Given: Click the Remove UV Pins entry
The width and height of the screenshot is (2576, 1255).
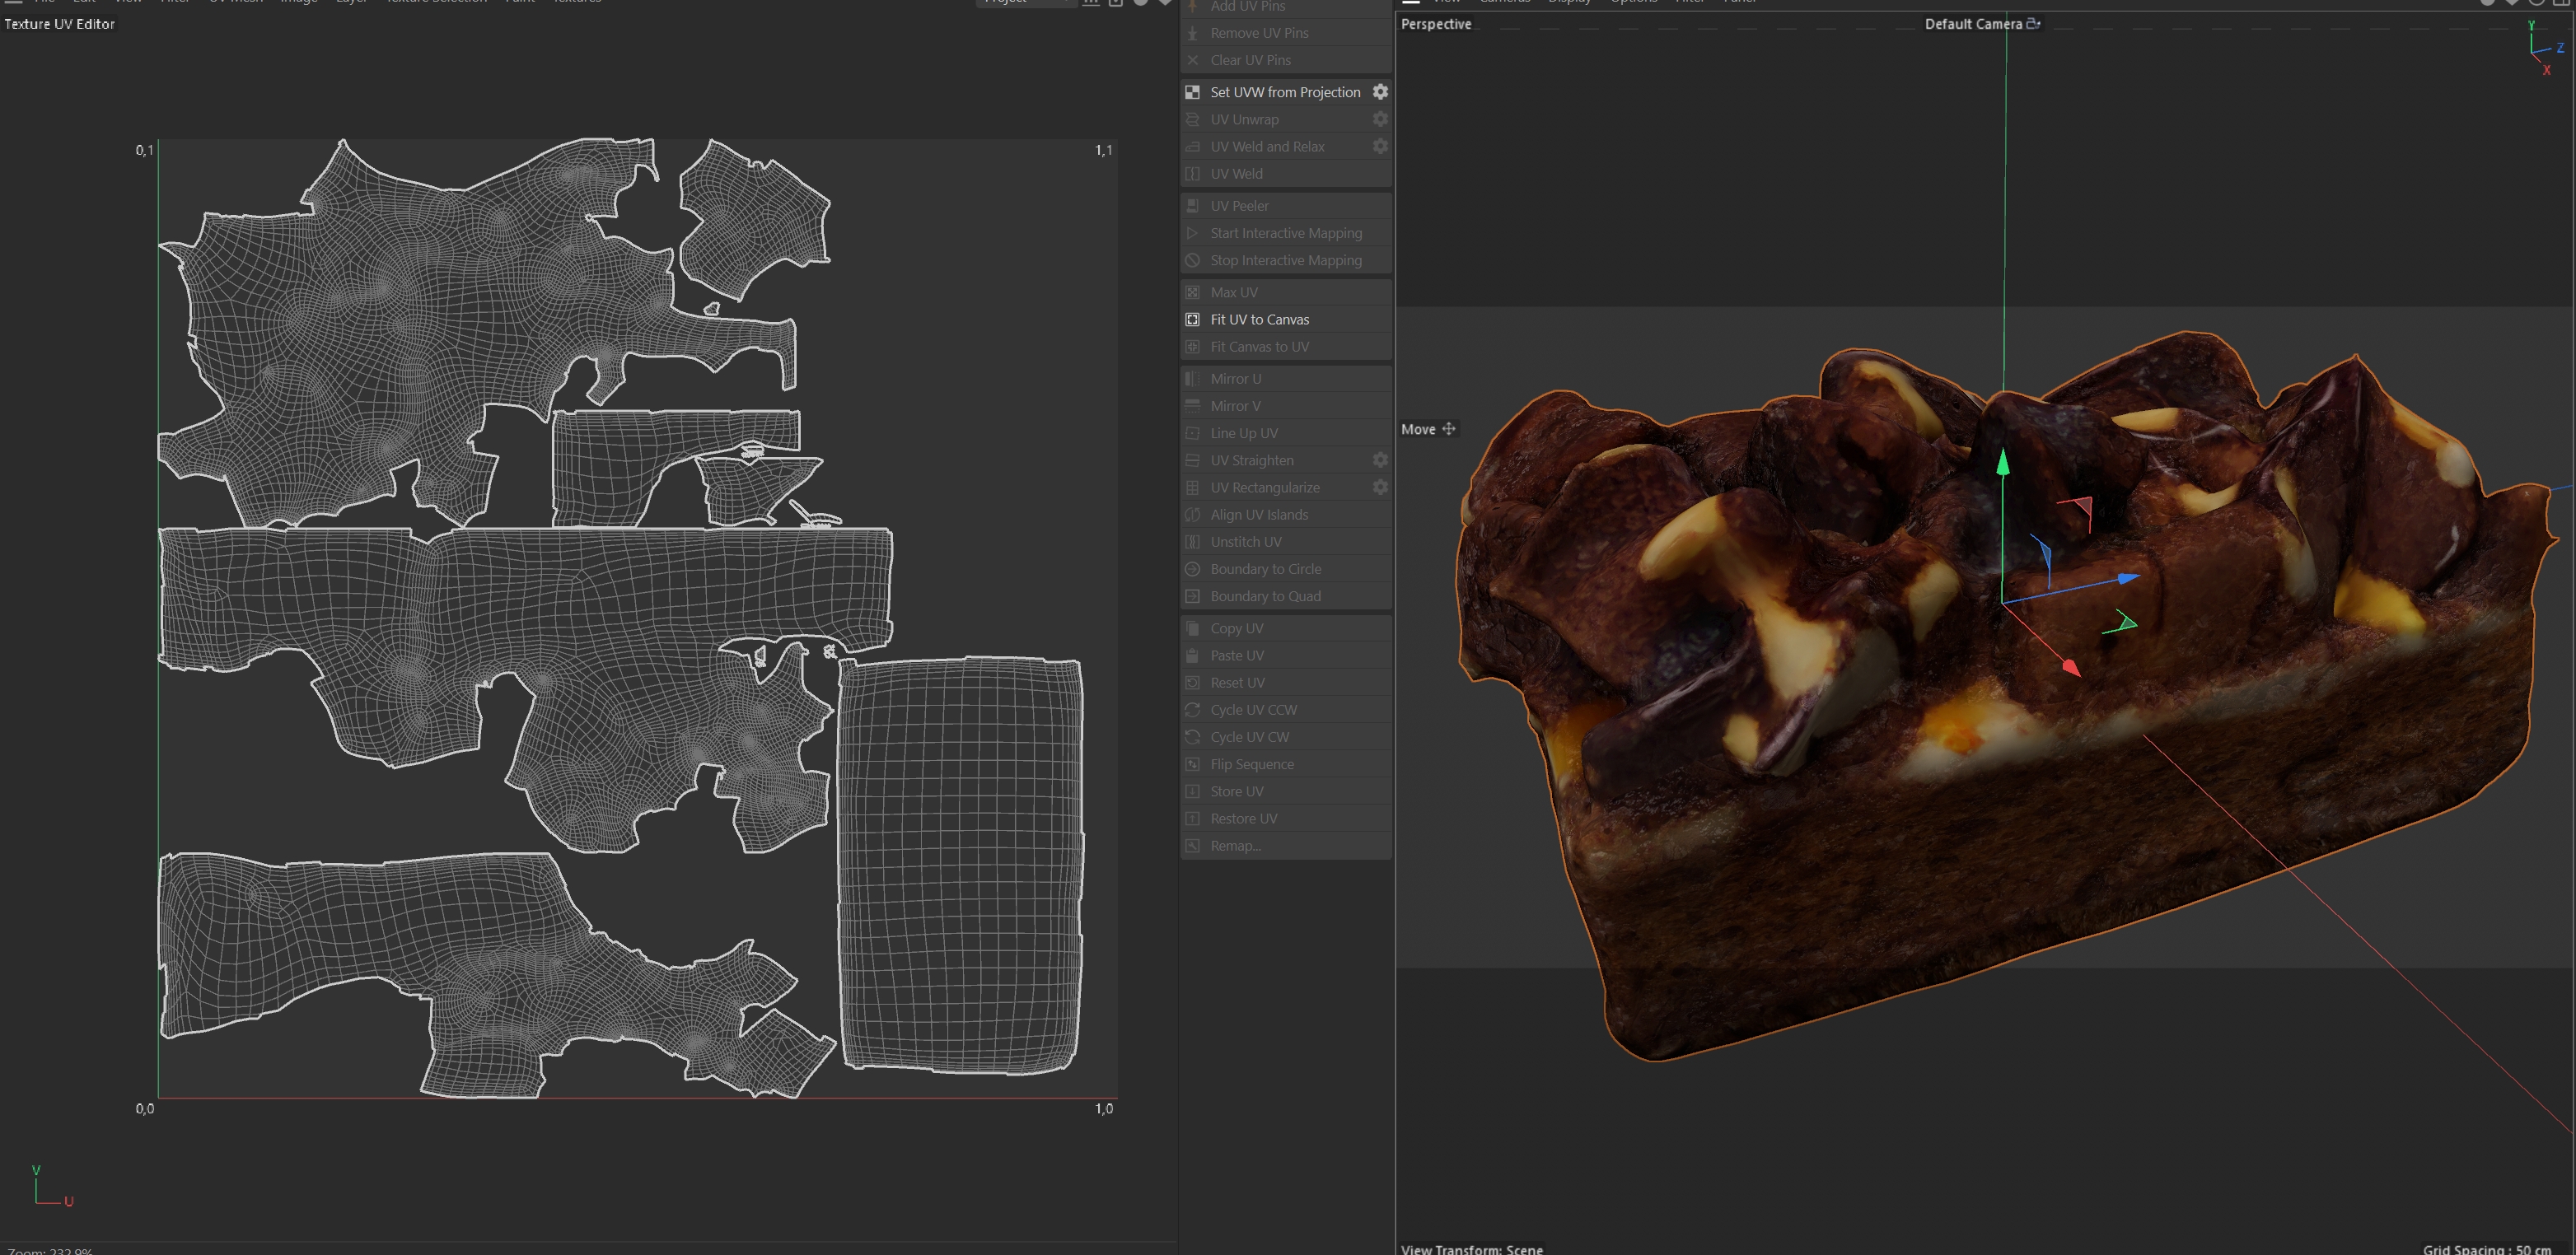Looking at the screenshot, I should 1259,33.
